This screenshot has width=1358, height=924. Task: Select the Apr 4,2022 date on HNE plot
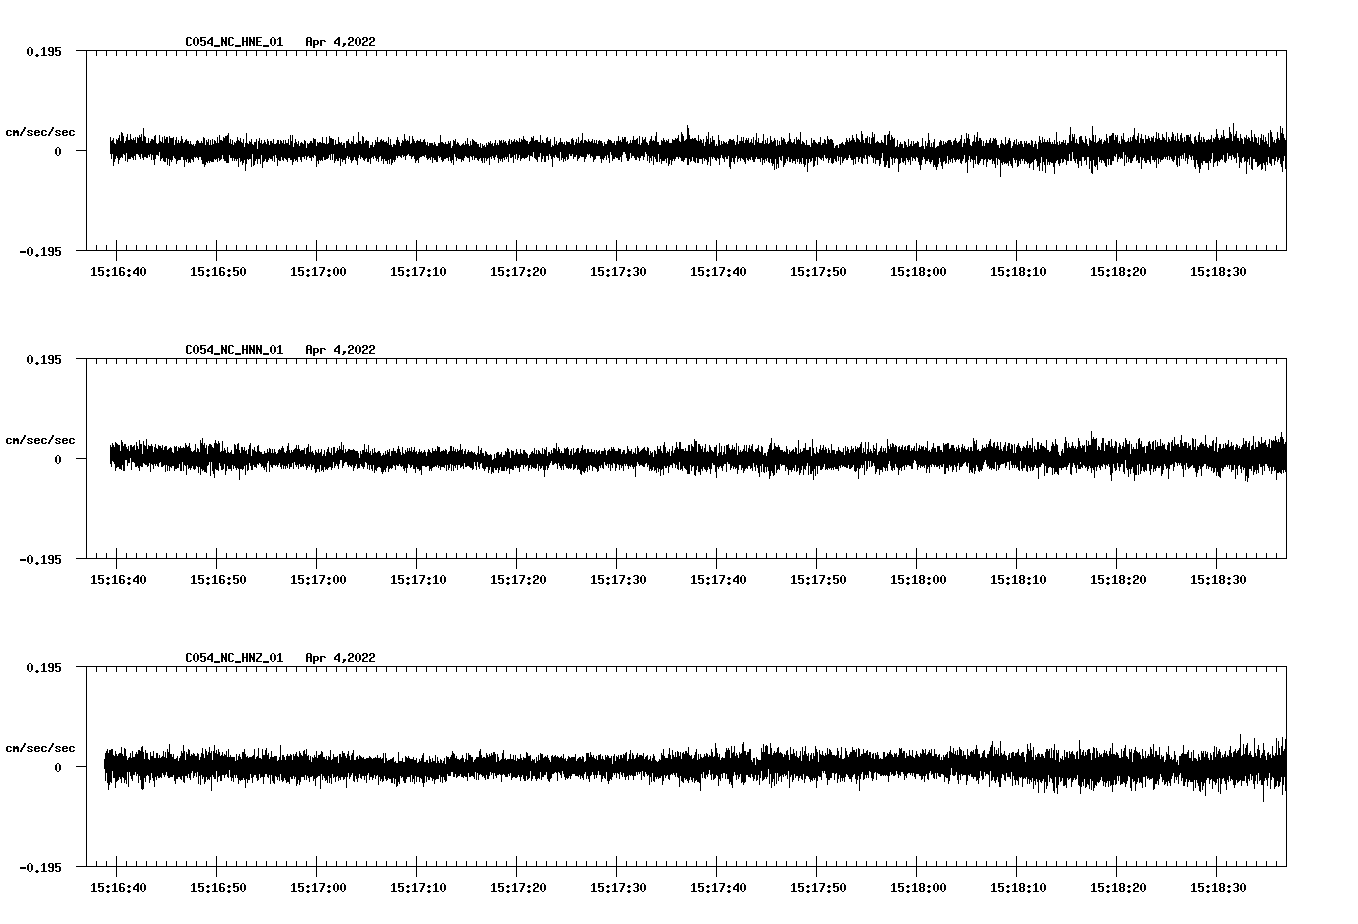(340, 42)
